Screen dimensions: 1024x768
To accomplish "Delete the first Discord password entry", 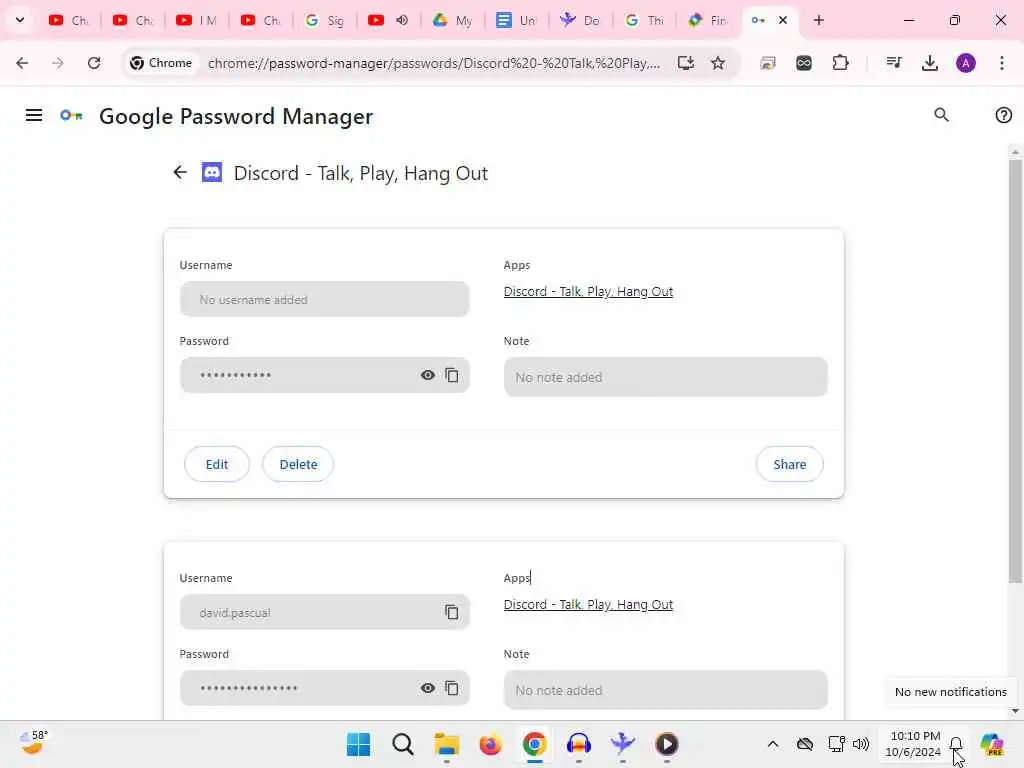I will tap(298, 464).
